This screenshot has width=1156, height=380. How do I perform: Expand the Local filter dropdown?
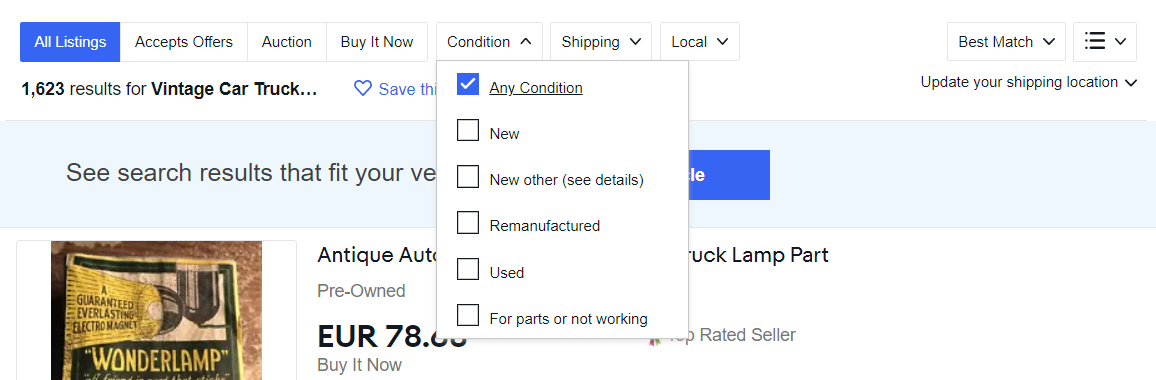[x=700, y=42]
